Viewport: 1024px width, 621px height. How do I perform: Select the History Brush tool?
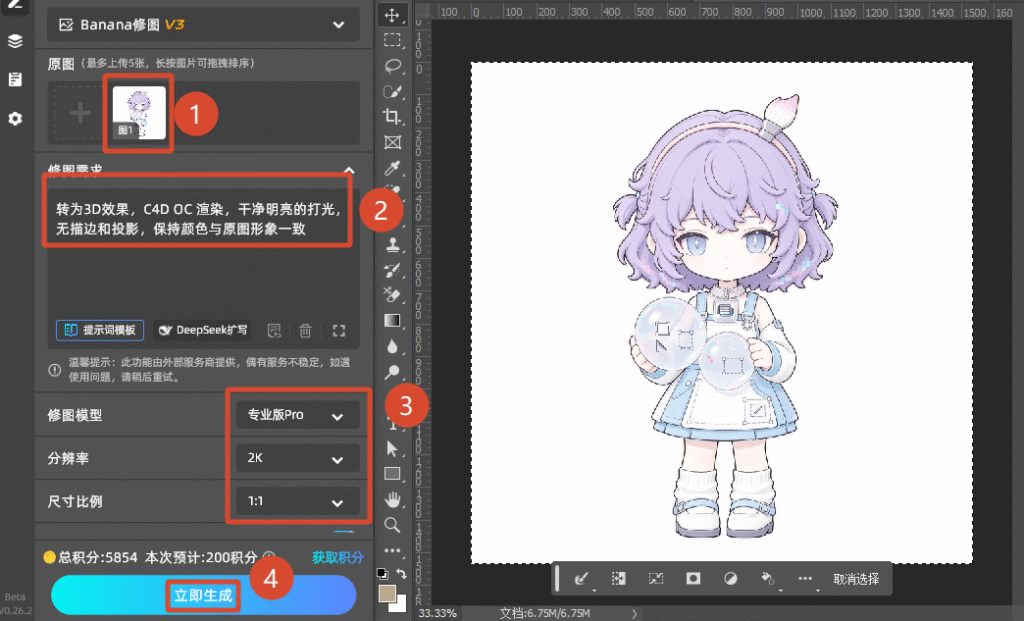click(x=392, y=270)
